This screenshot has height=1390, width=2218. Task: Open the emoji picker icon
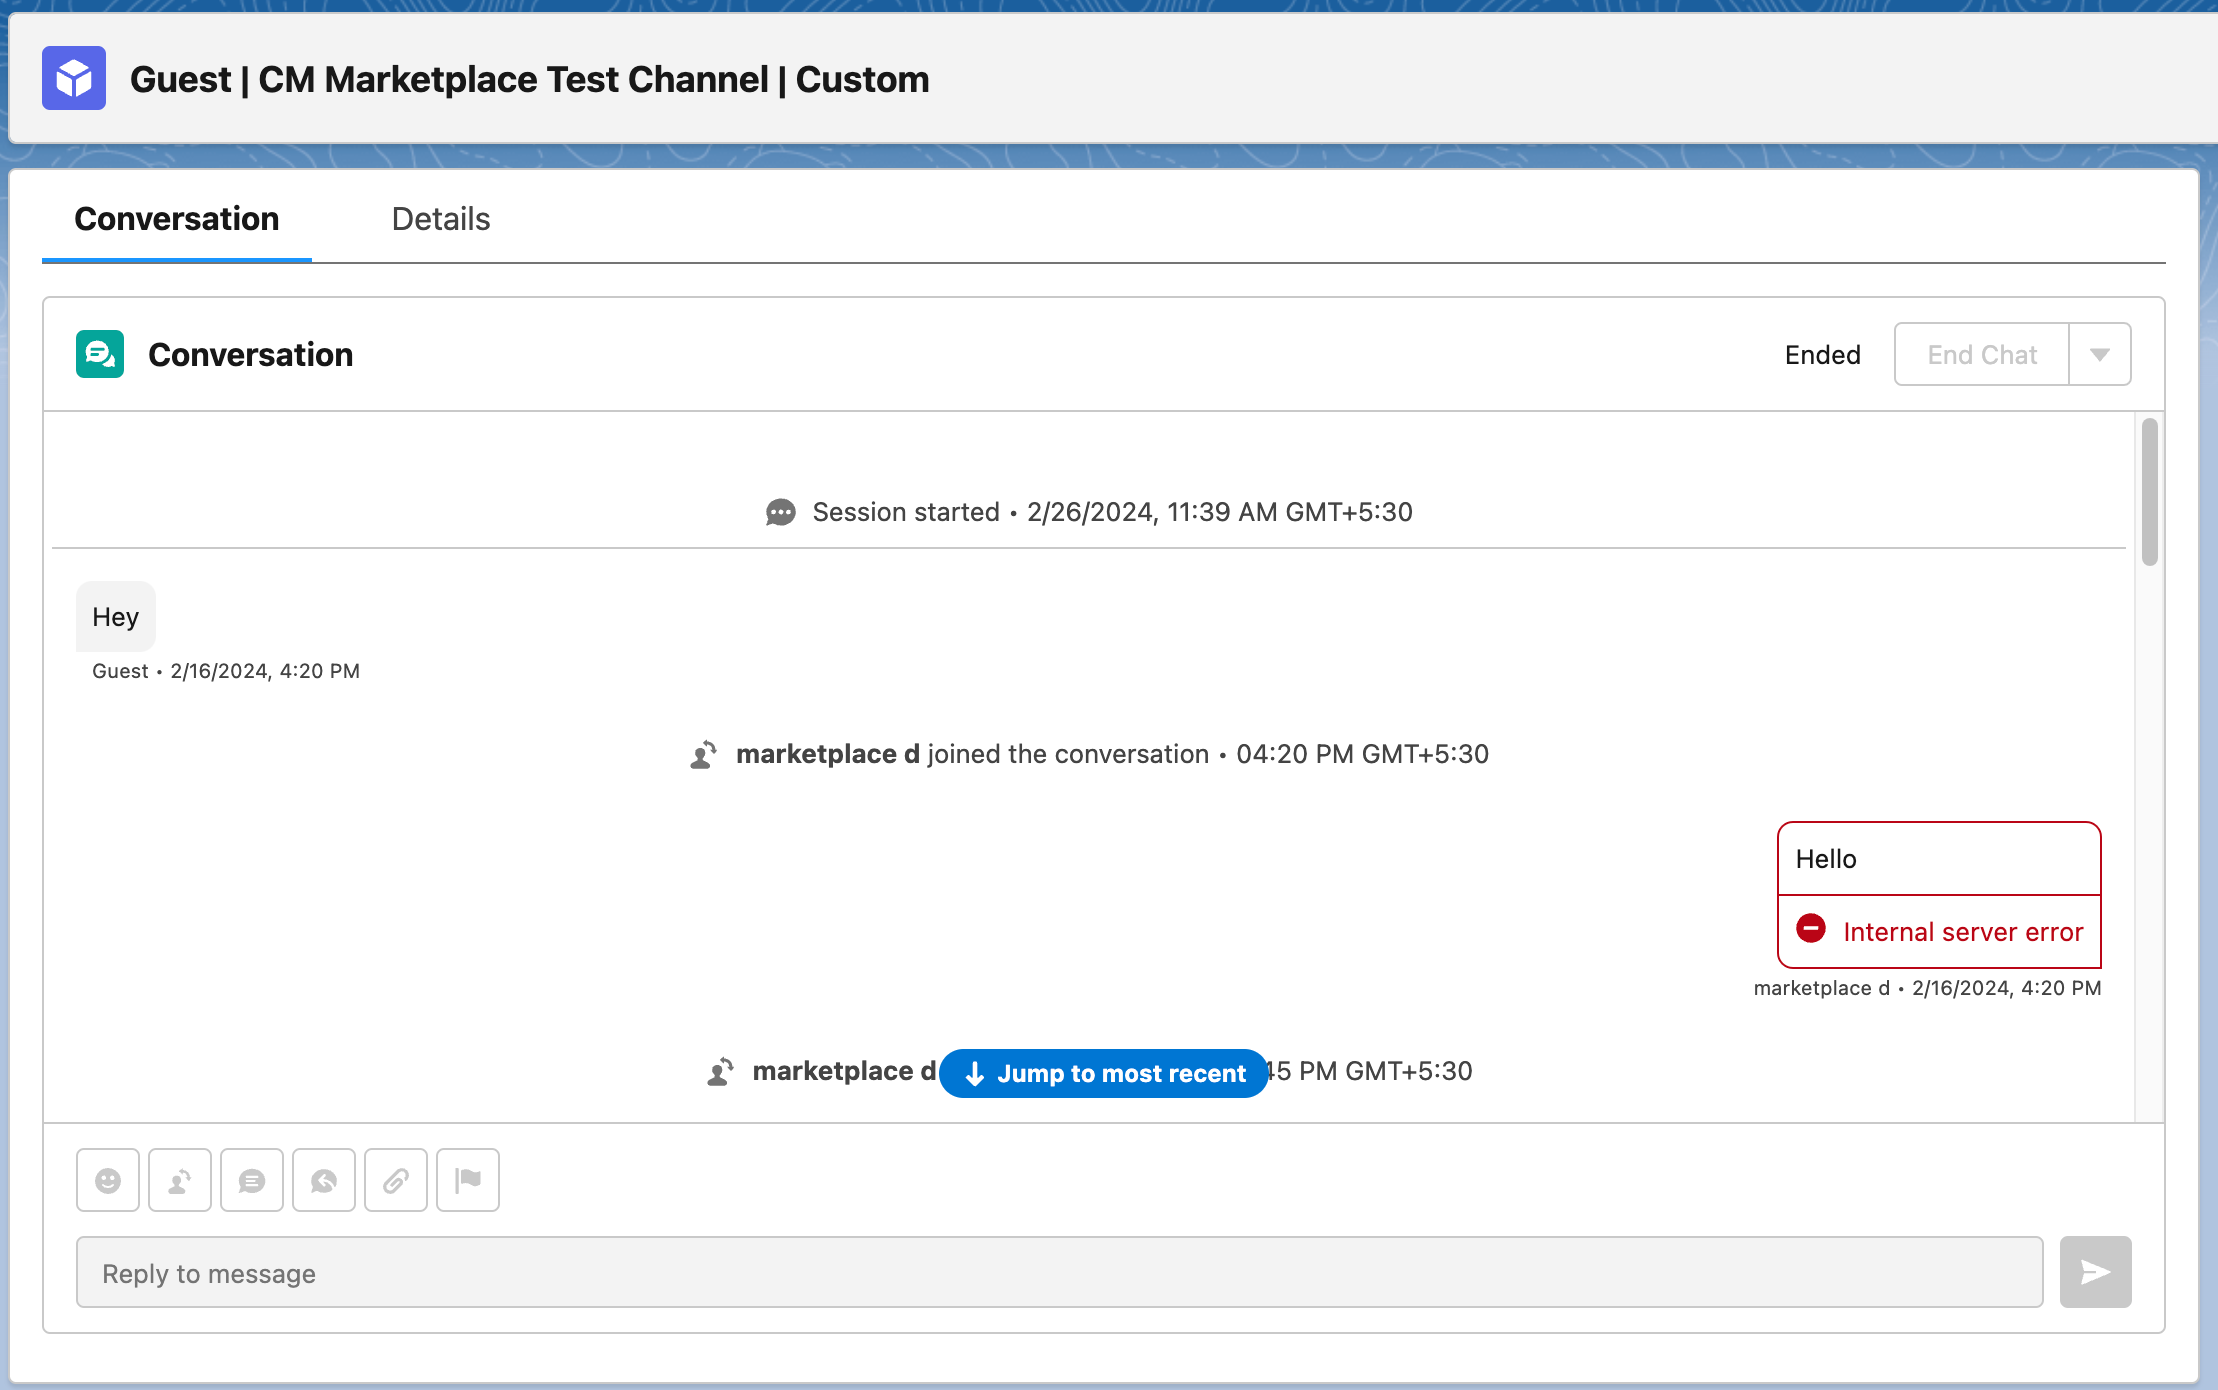tap(108, 1181)
